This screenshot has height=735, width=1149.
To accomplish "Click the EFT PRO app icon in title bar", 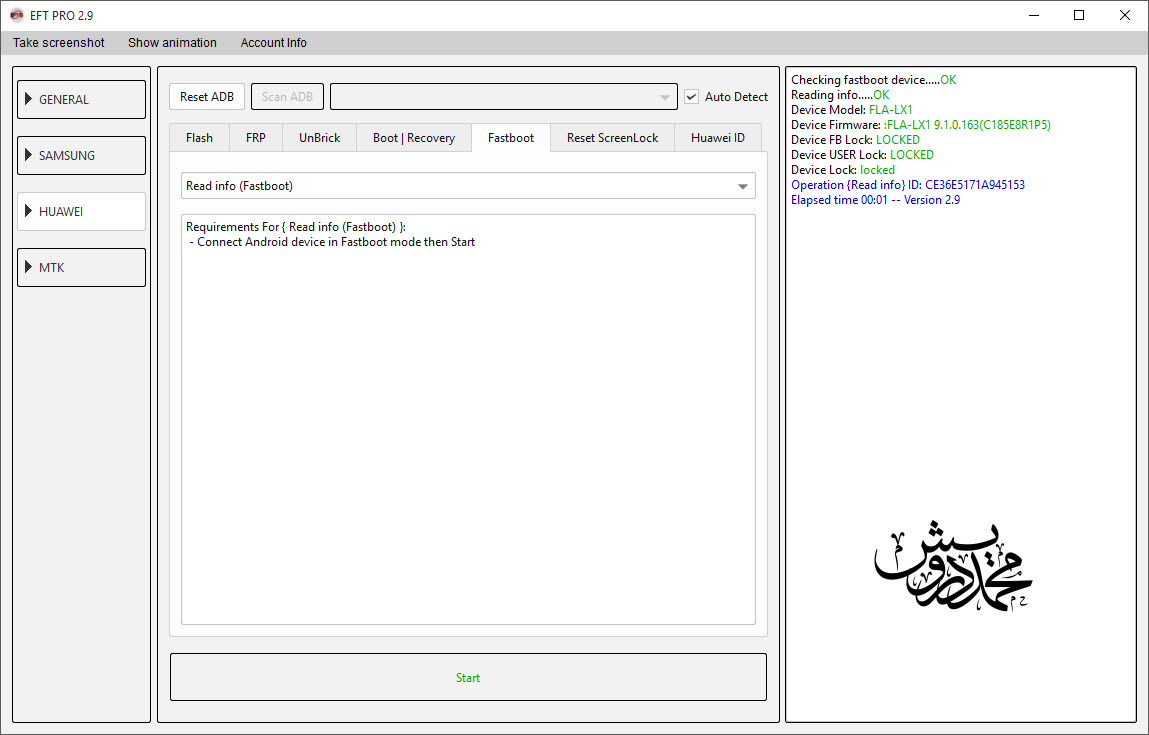I will (16, 15).
